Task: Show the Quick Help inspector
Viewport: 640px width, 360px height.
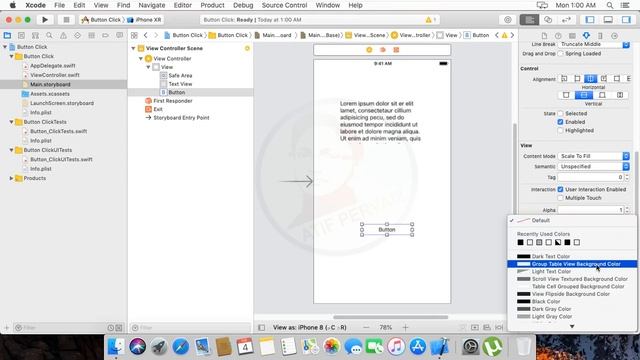Action: point(558,36)
